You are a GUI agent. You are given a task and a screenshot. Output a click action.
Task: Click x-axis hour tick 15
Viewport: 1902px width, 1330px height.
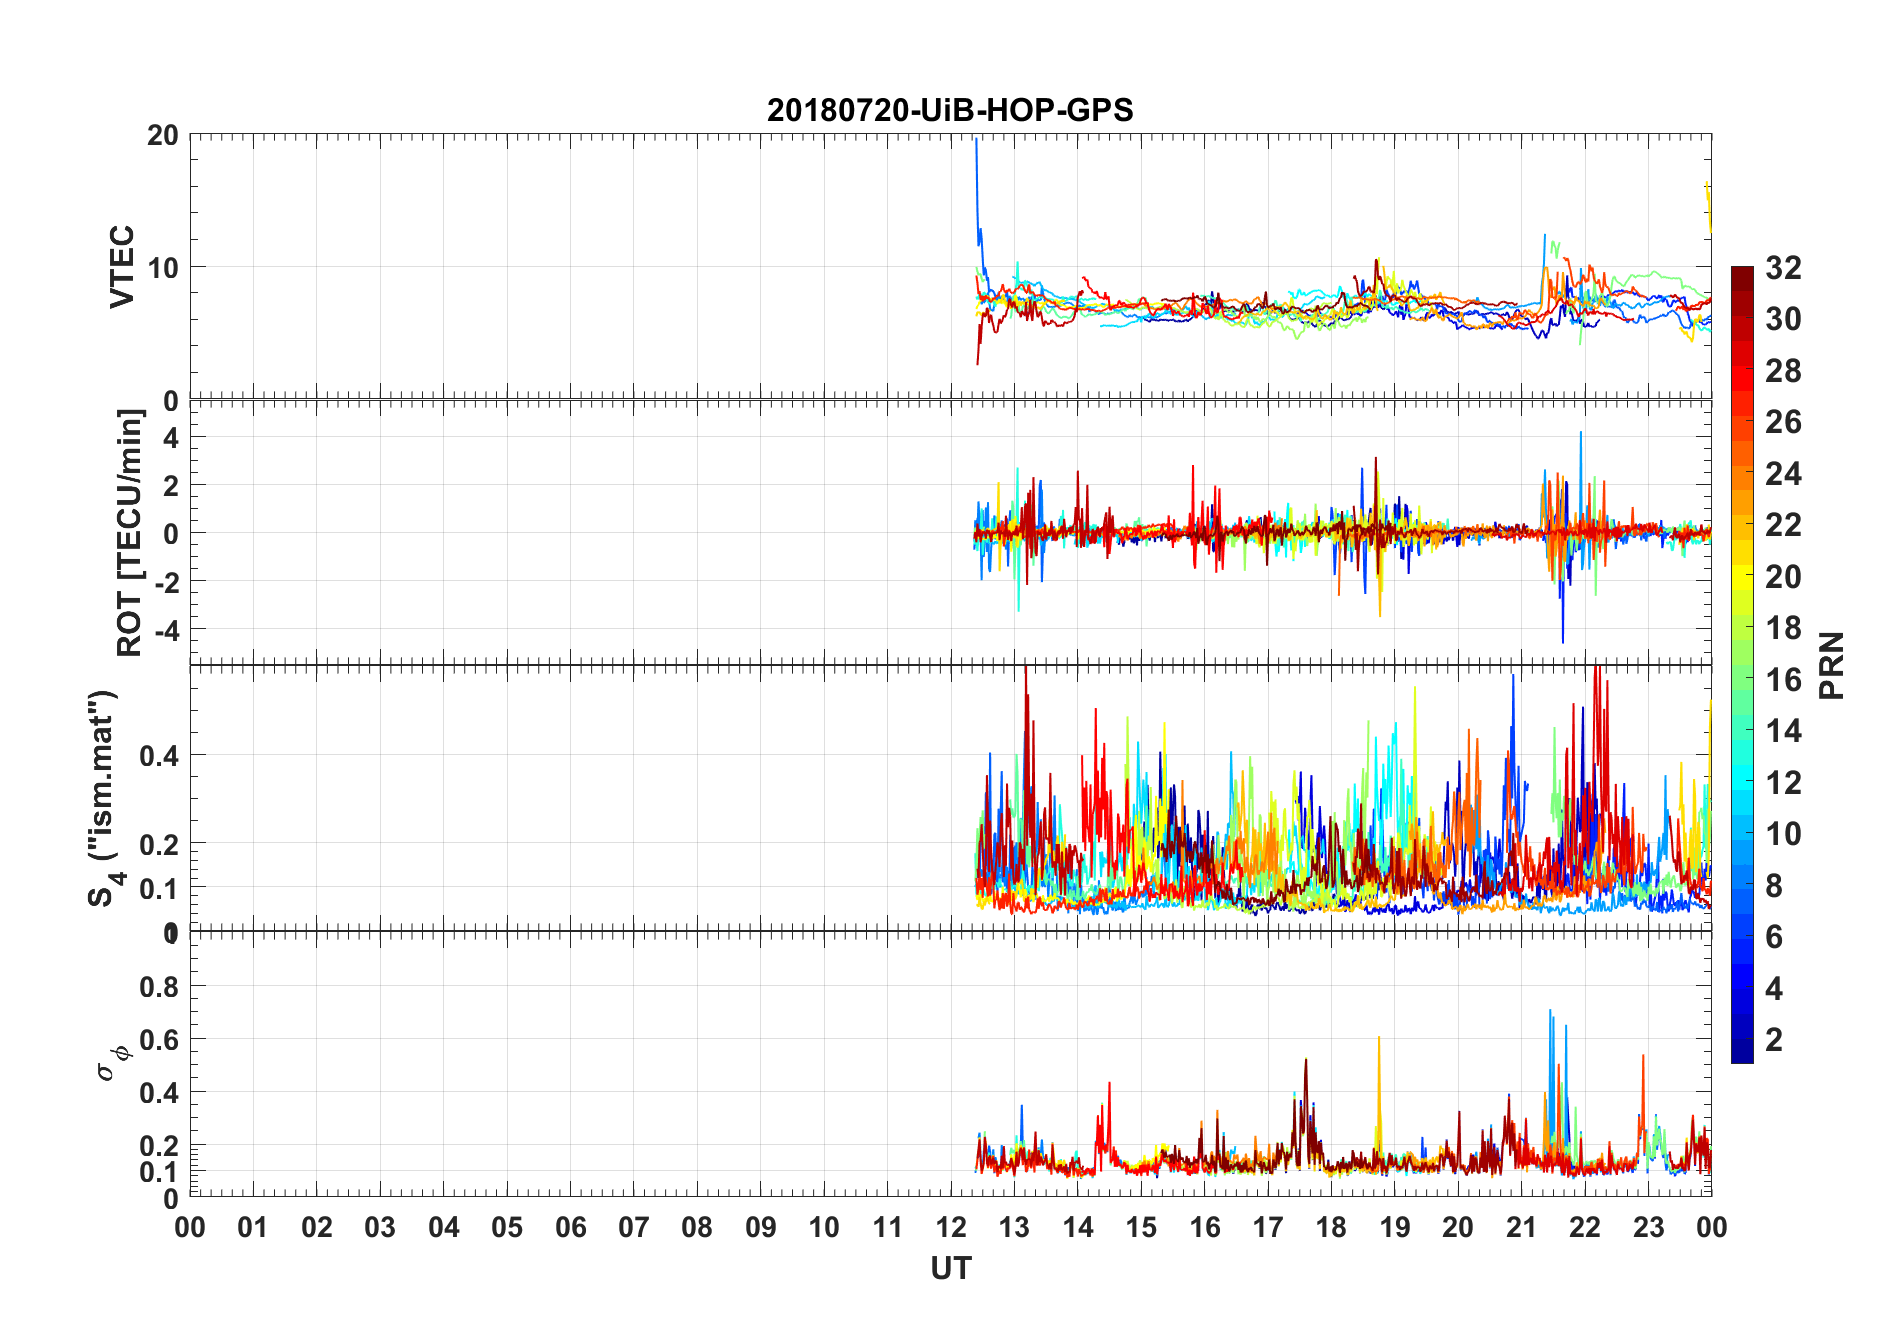[1141, 1227]
